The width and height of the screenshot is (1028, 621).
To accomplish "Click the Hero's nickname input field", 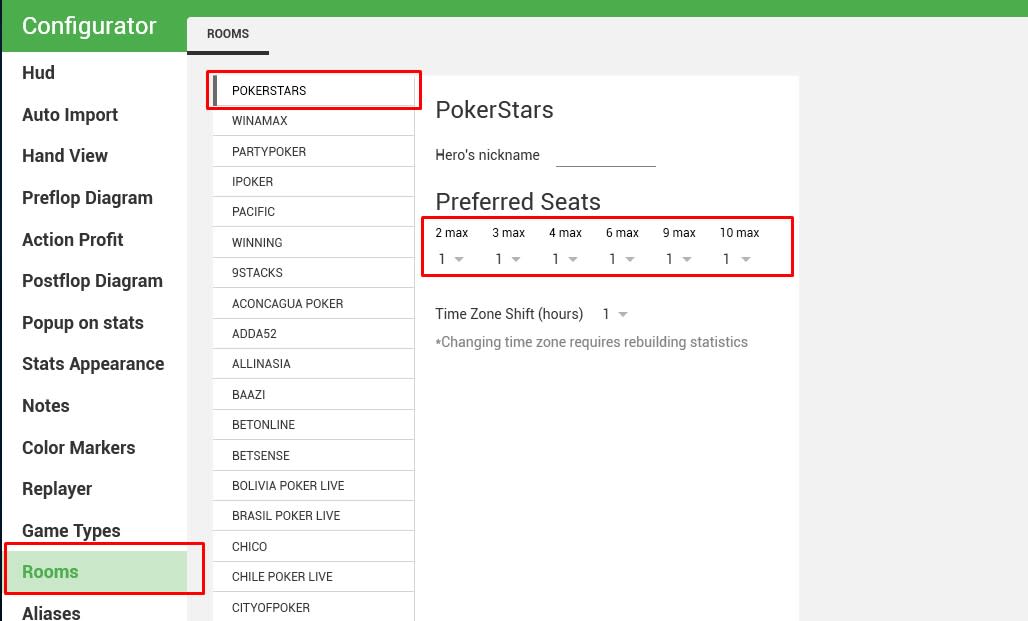I will coord(606,155).
